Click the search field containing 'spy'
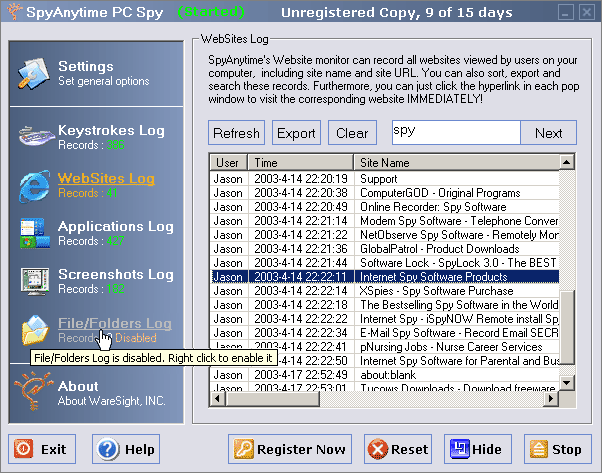The height and width of the screenshot is (473, 602). point(456,132)
